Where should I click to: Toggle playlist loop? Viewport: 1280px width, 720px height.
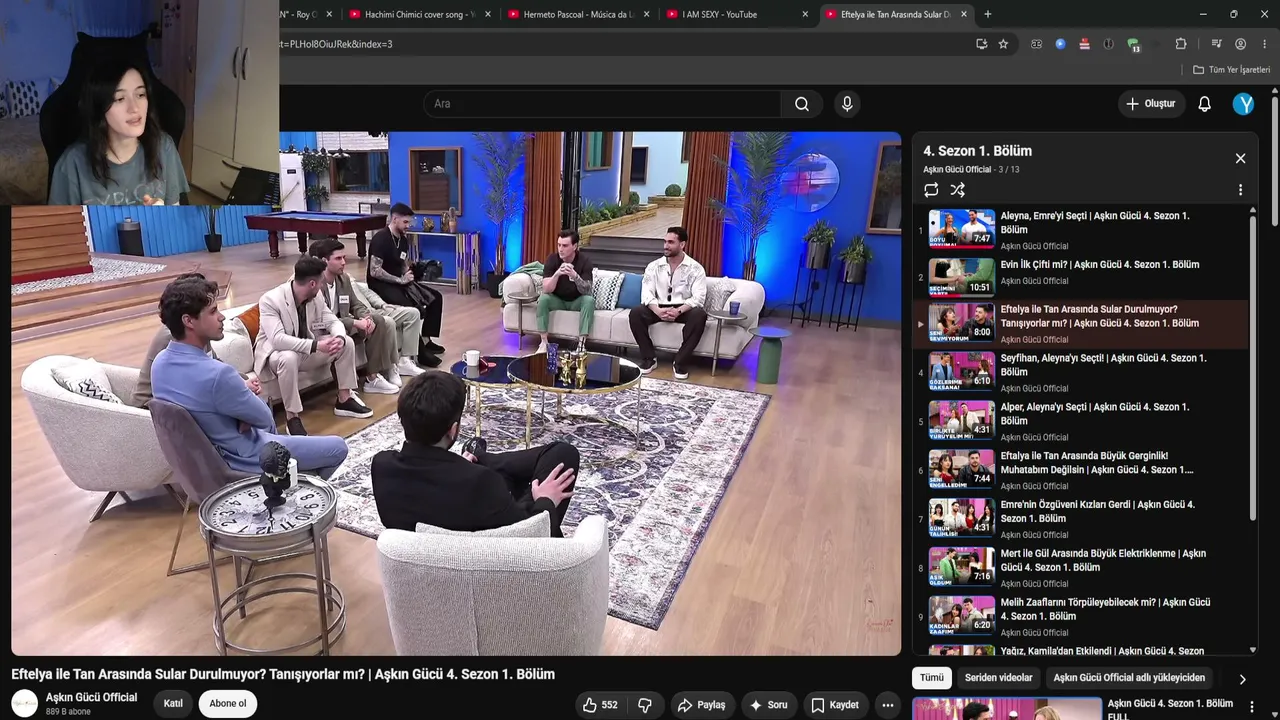click(931, 190)
